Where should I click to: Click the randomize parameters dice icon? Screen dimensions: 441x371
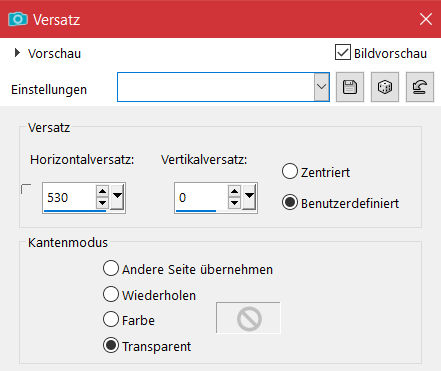[x=385, y=87]
